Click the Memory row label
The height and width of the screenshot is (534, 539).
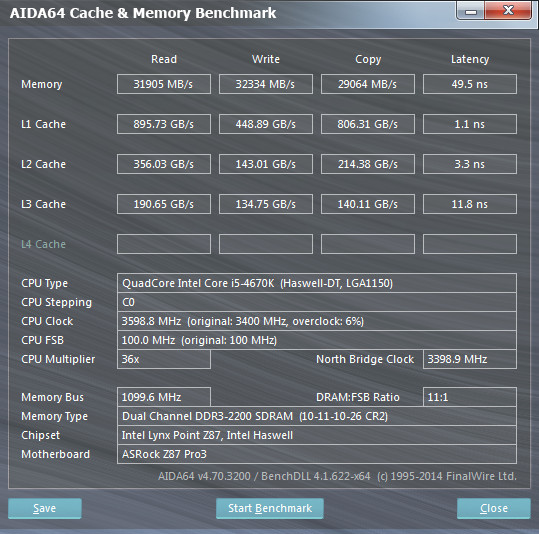pos(42,84)
